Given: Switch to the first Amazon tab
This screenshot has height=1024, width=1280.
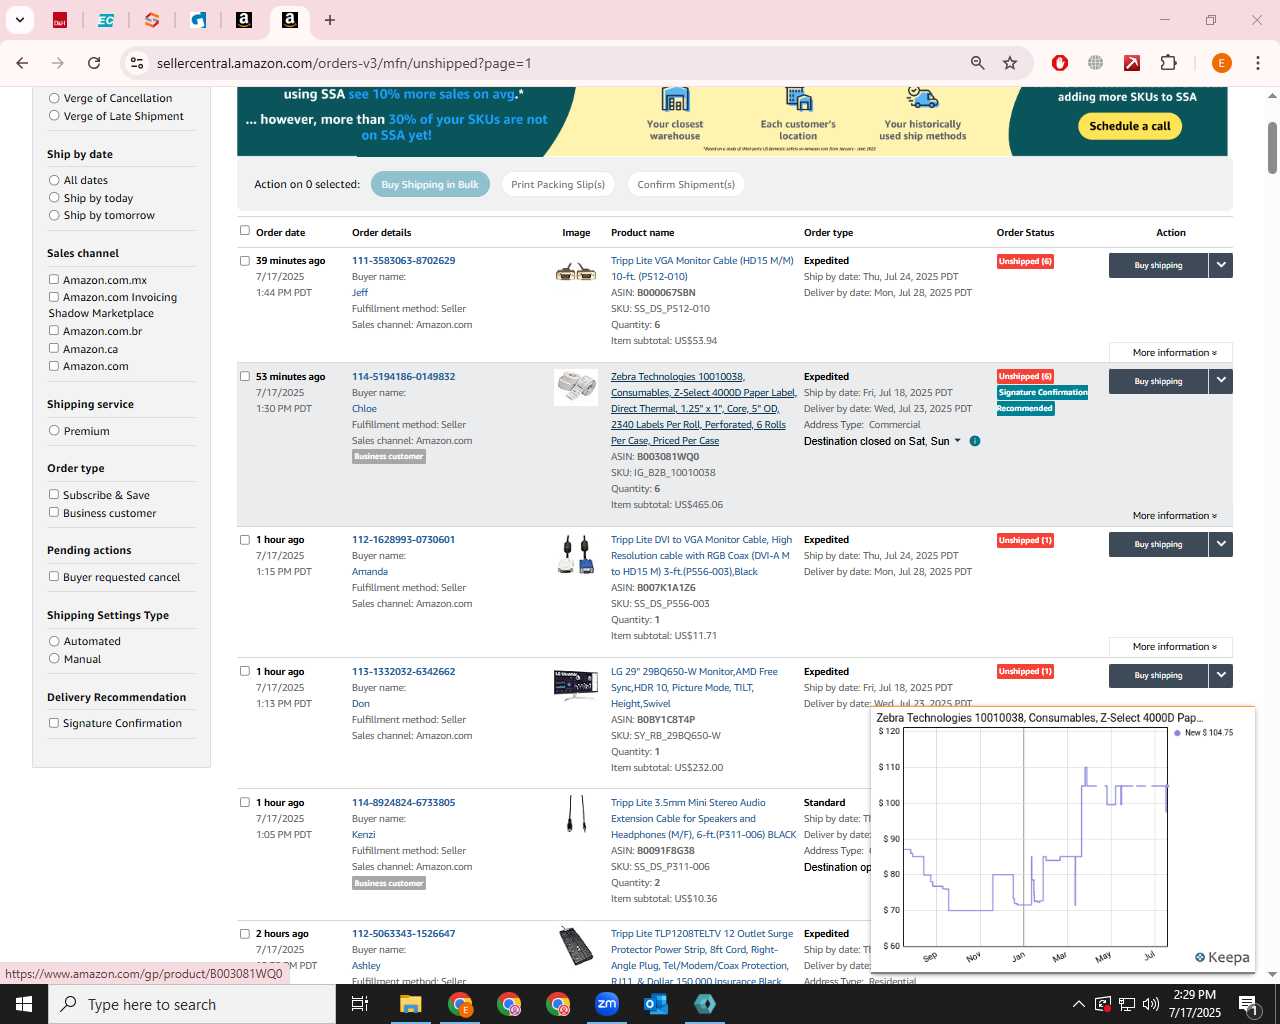Looking at the screenshot, I should [x=244, y=20].
